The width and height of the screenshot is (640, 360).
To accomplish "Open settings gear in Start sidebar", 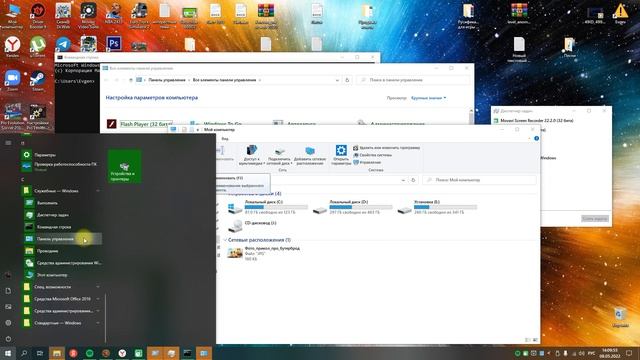I will pyautogui.click(x=8, y=322).
